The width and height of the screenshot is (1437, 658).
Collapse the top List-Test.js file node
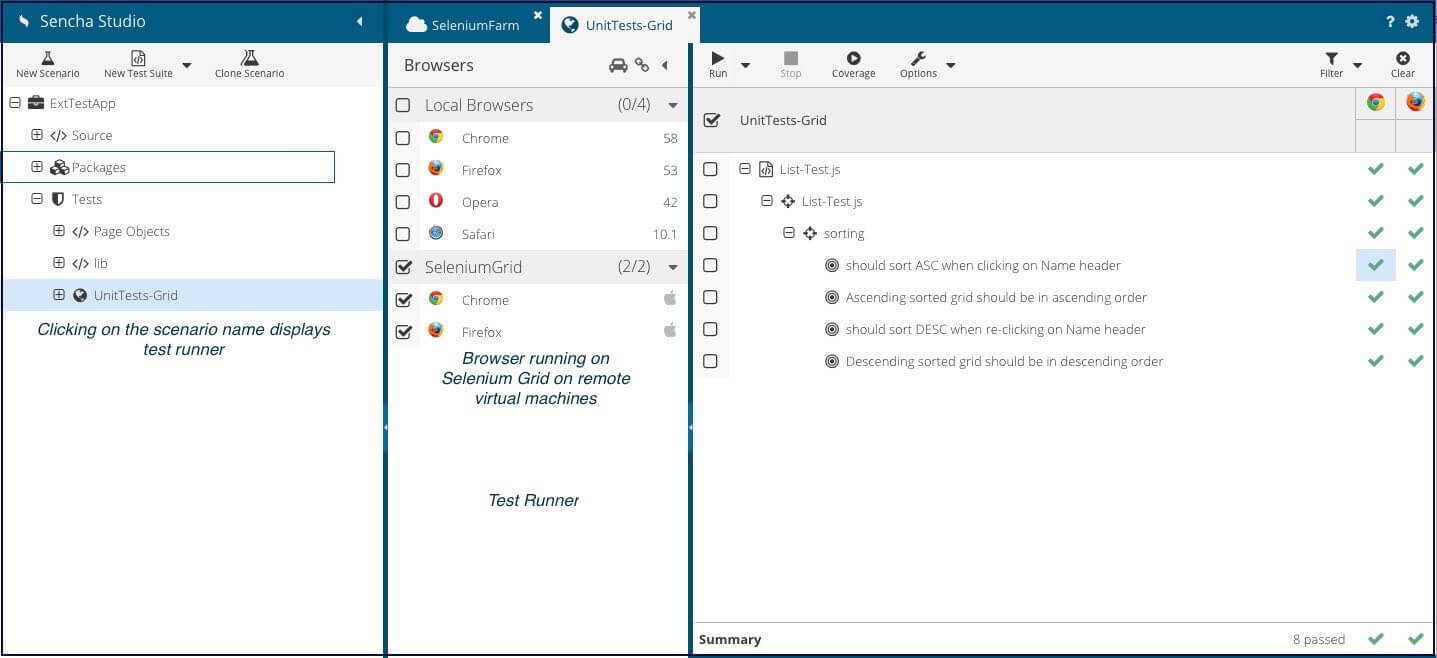coord(745,169)
